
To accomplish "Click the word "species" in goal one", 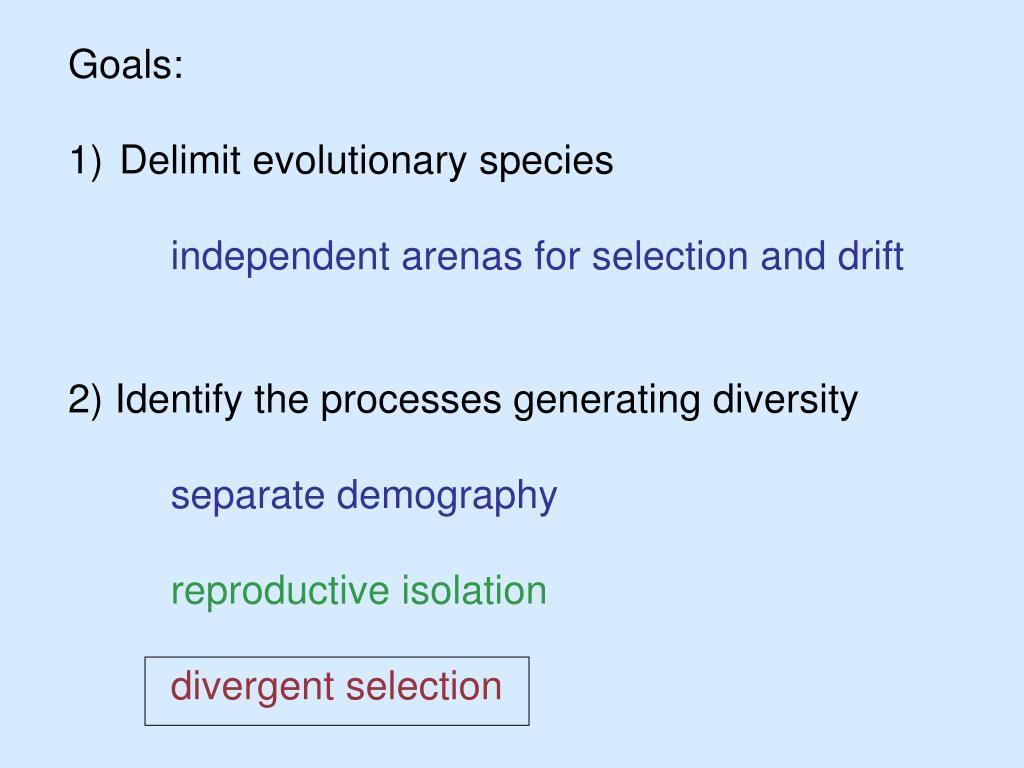I will pyautogui.click(x=546, y=163).
